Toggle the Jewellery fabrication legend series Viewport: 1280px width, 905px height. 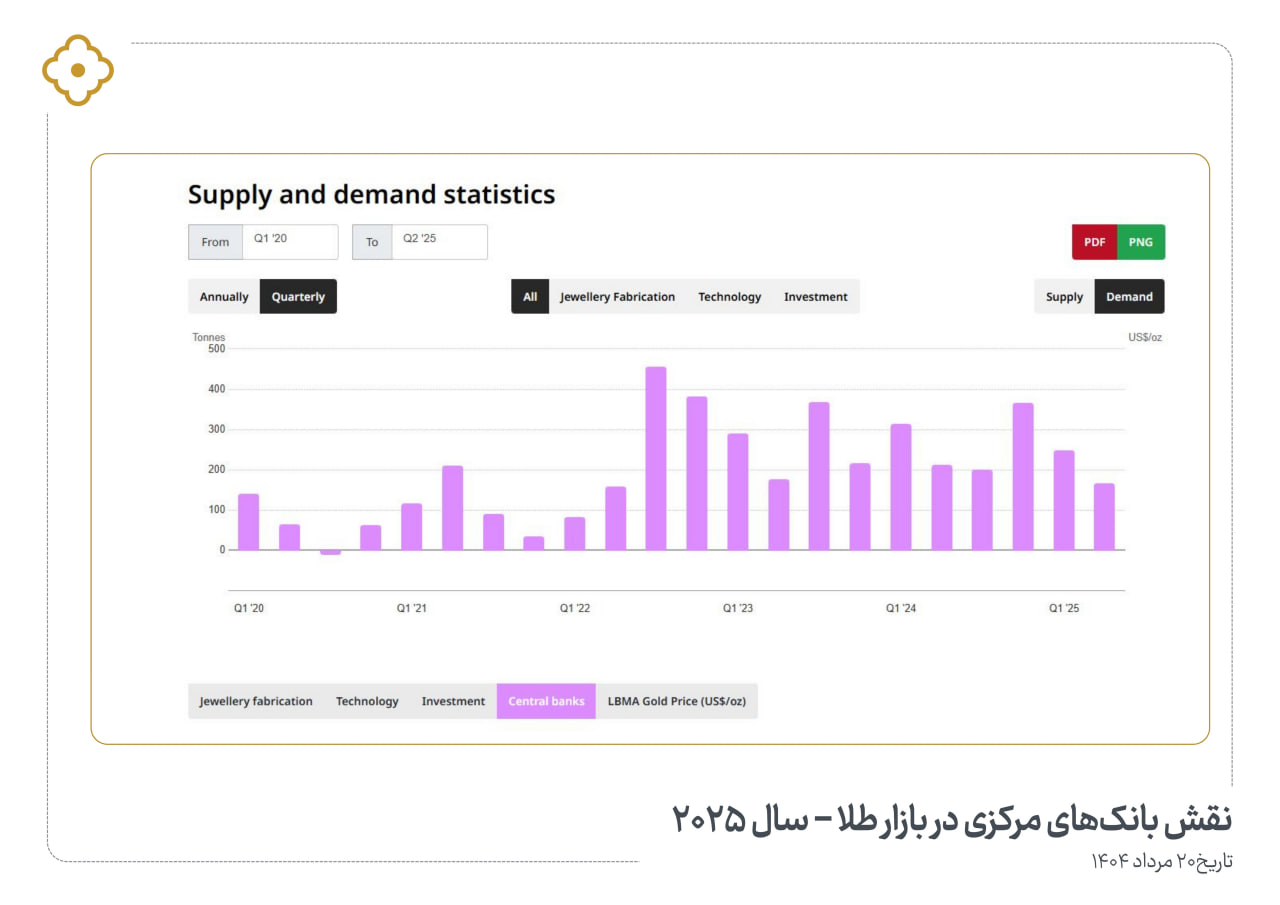(x=256, y=701)
